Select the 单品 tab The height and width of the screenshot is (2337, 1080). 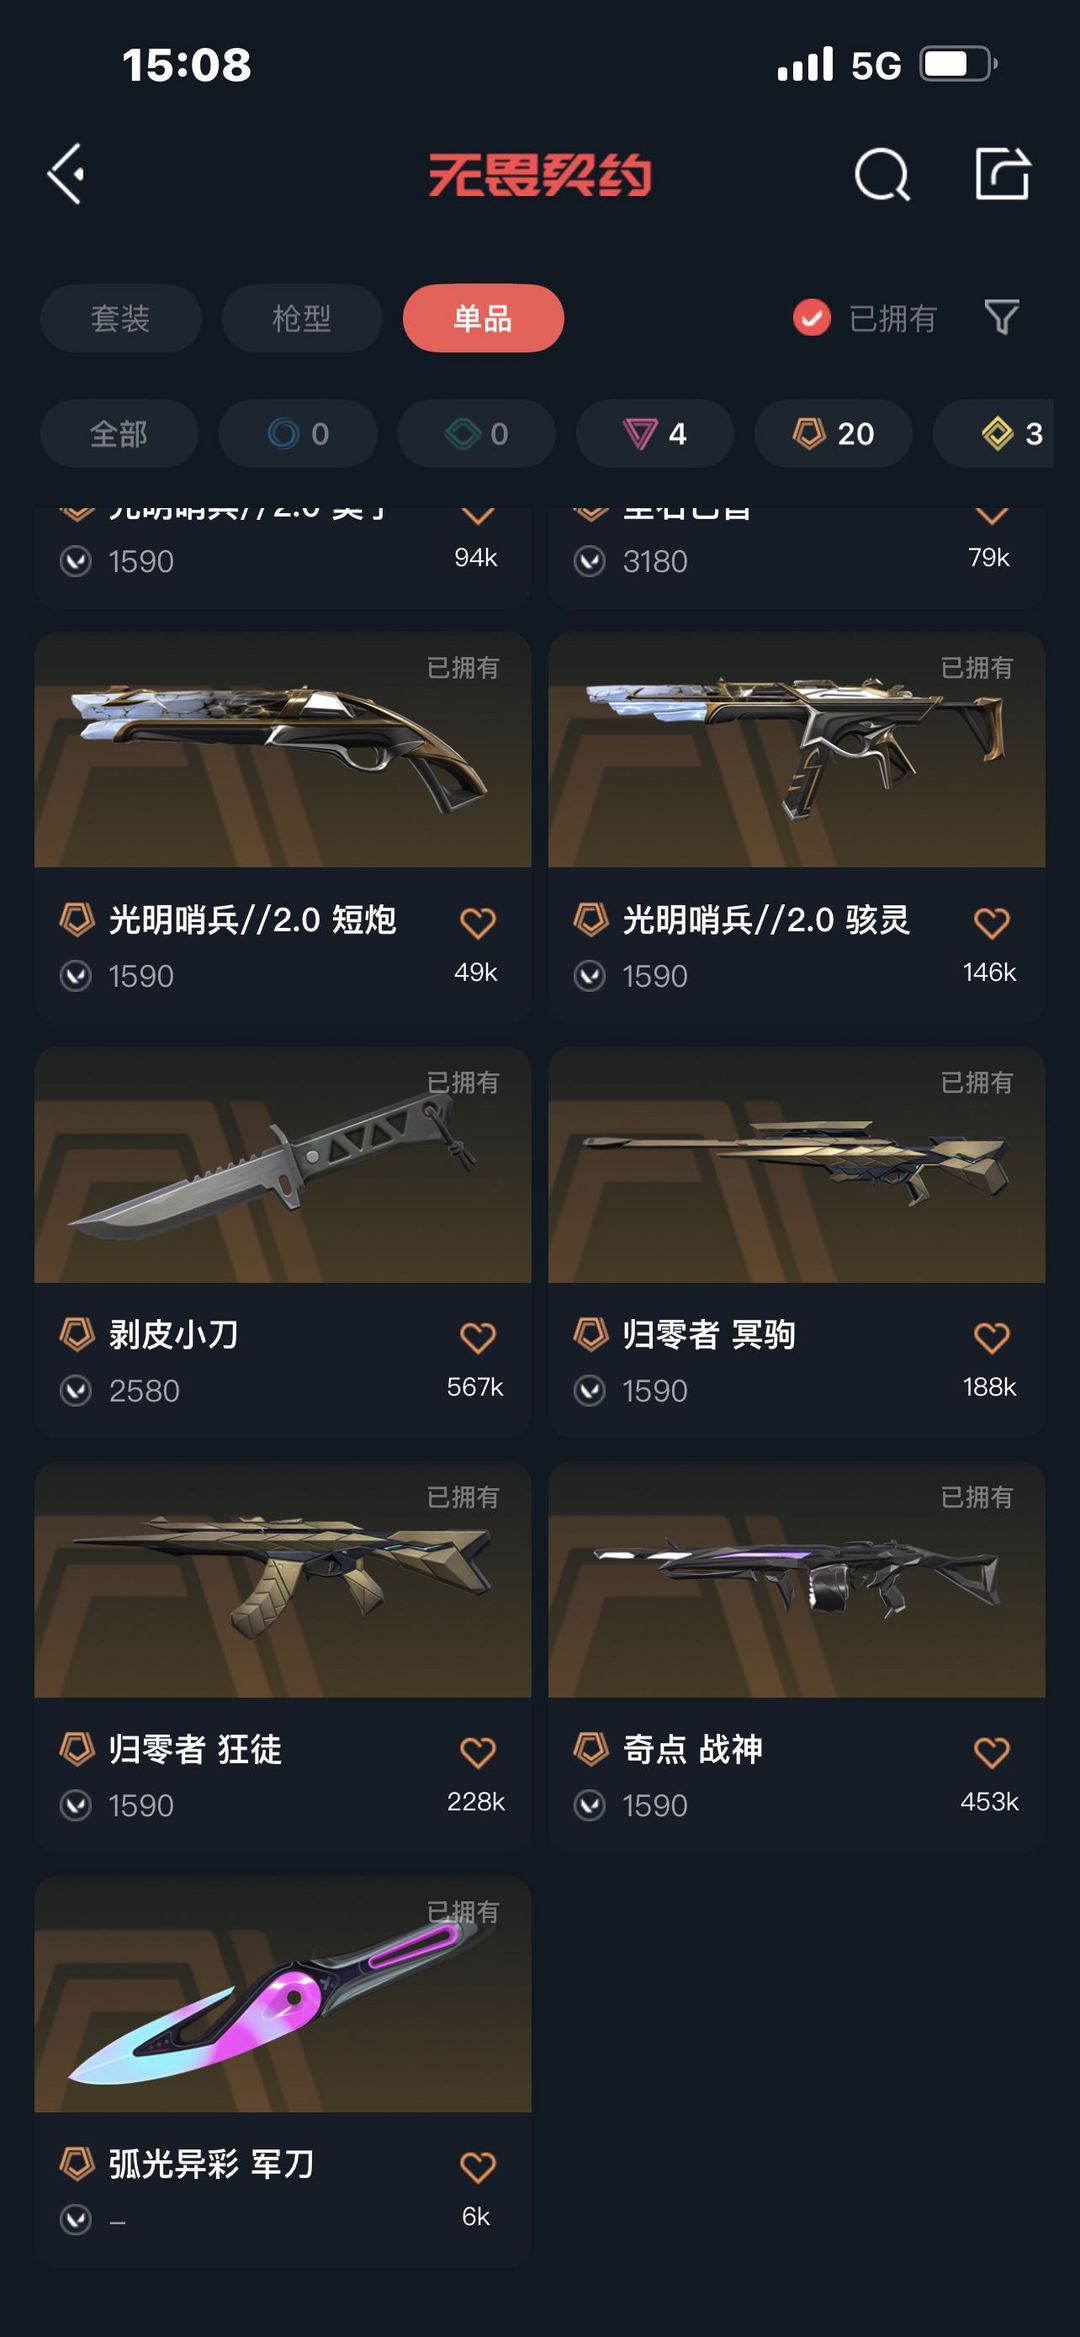(483, 318)
